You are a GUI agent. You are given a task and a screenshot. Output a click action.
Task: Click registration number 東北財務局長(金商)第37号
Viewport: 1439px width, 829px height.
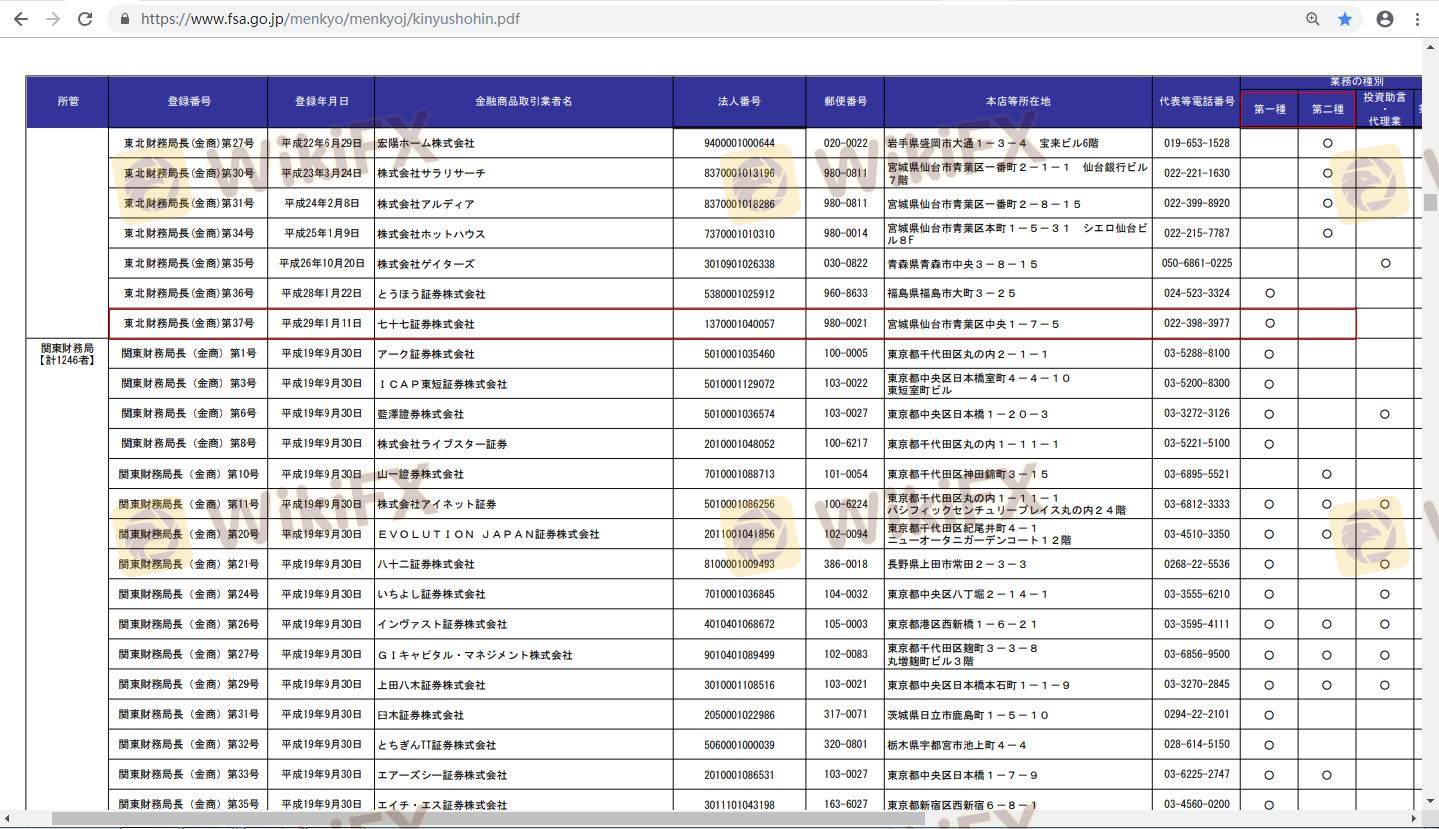pyautogui.click(x=189, y=324)
